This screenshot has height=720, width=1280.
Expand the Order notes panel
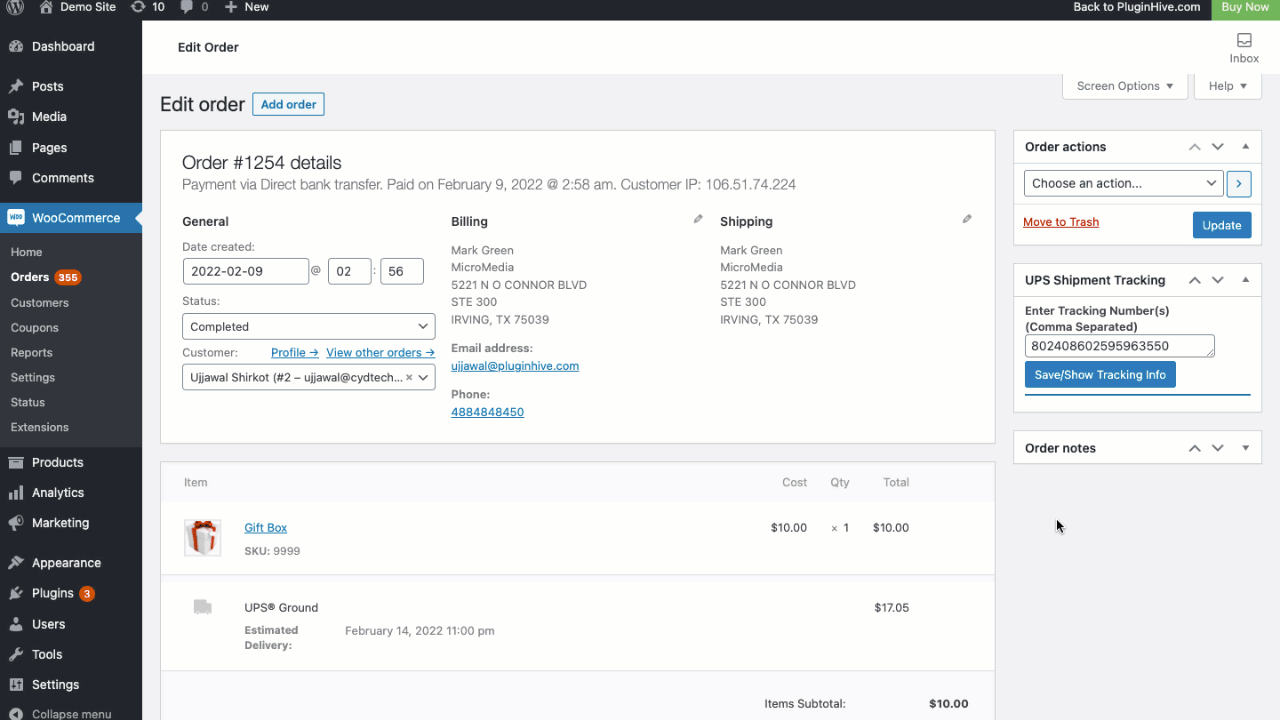[1245, 448]
